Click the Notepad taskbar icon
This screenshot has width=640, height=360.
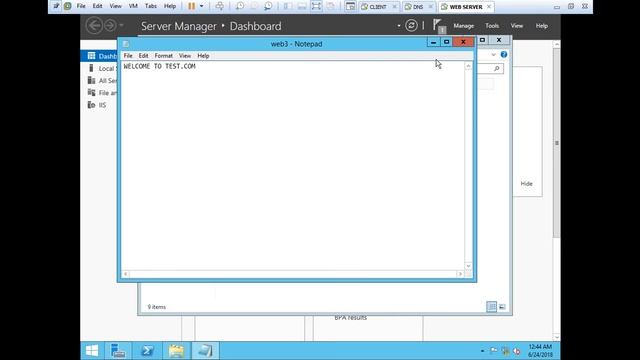click(205, 351)
